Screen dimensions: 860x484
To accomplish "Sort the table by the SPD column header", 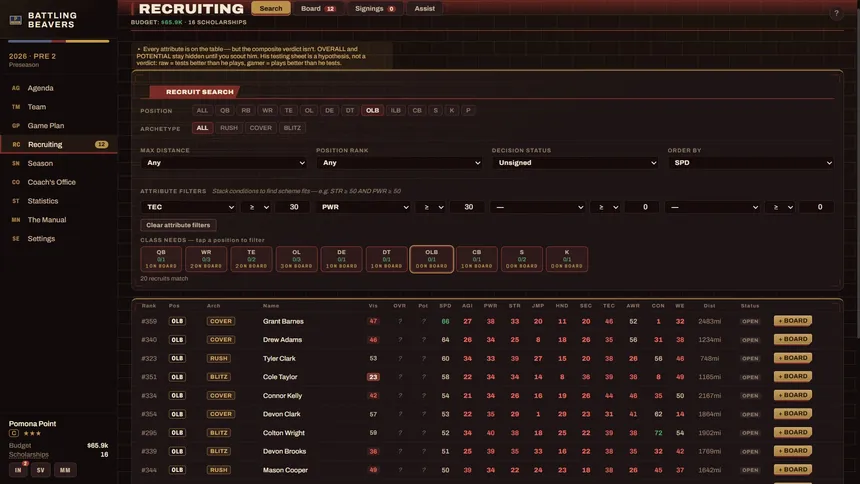I will [445, 306].
